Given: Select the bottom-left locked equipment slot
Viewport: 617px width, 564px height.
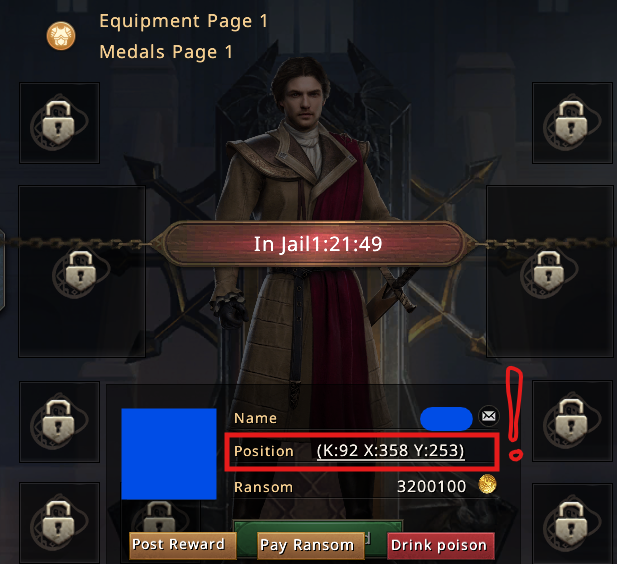Looking at the screenshot, I should [x=59, y=523].
